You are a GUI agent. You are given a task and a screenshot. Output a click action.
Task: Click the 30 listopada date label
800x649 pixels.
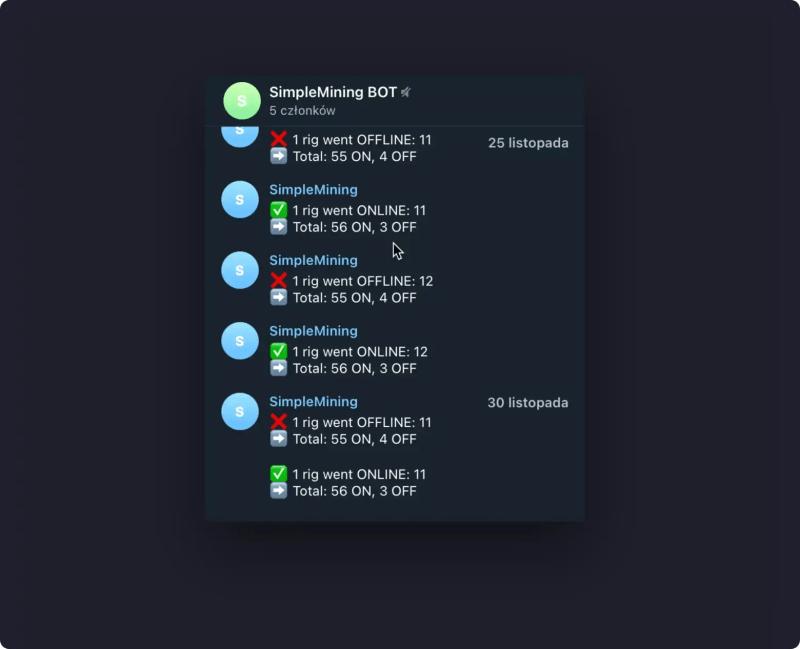[x=528, y=403]
